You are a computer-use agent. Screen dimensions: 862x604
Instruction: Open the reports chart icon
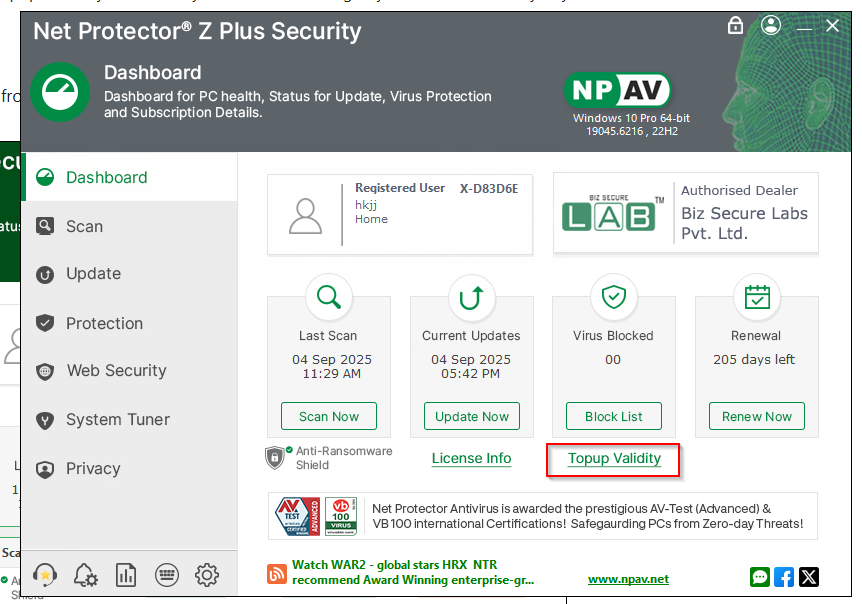click(126, 574)
